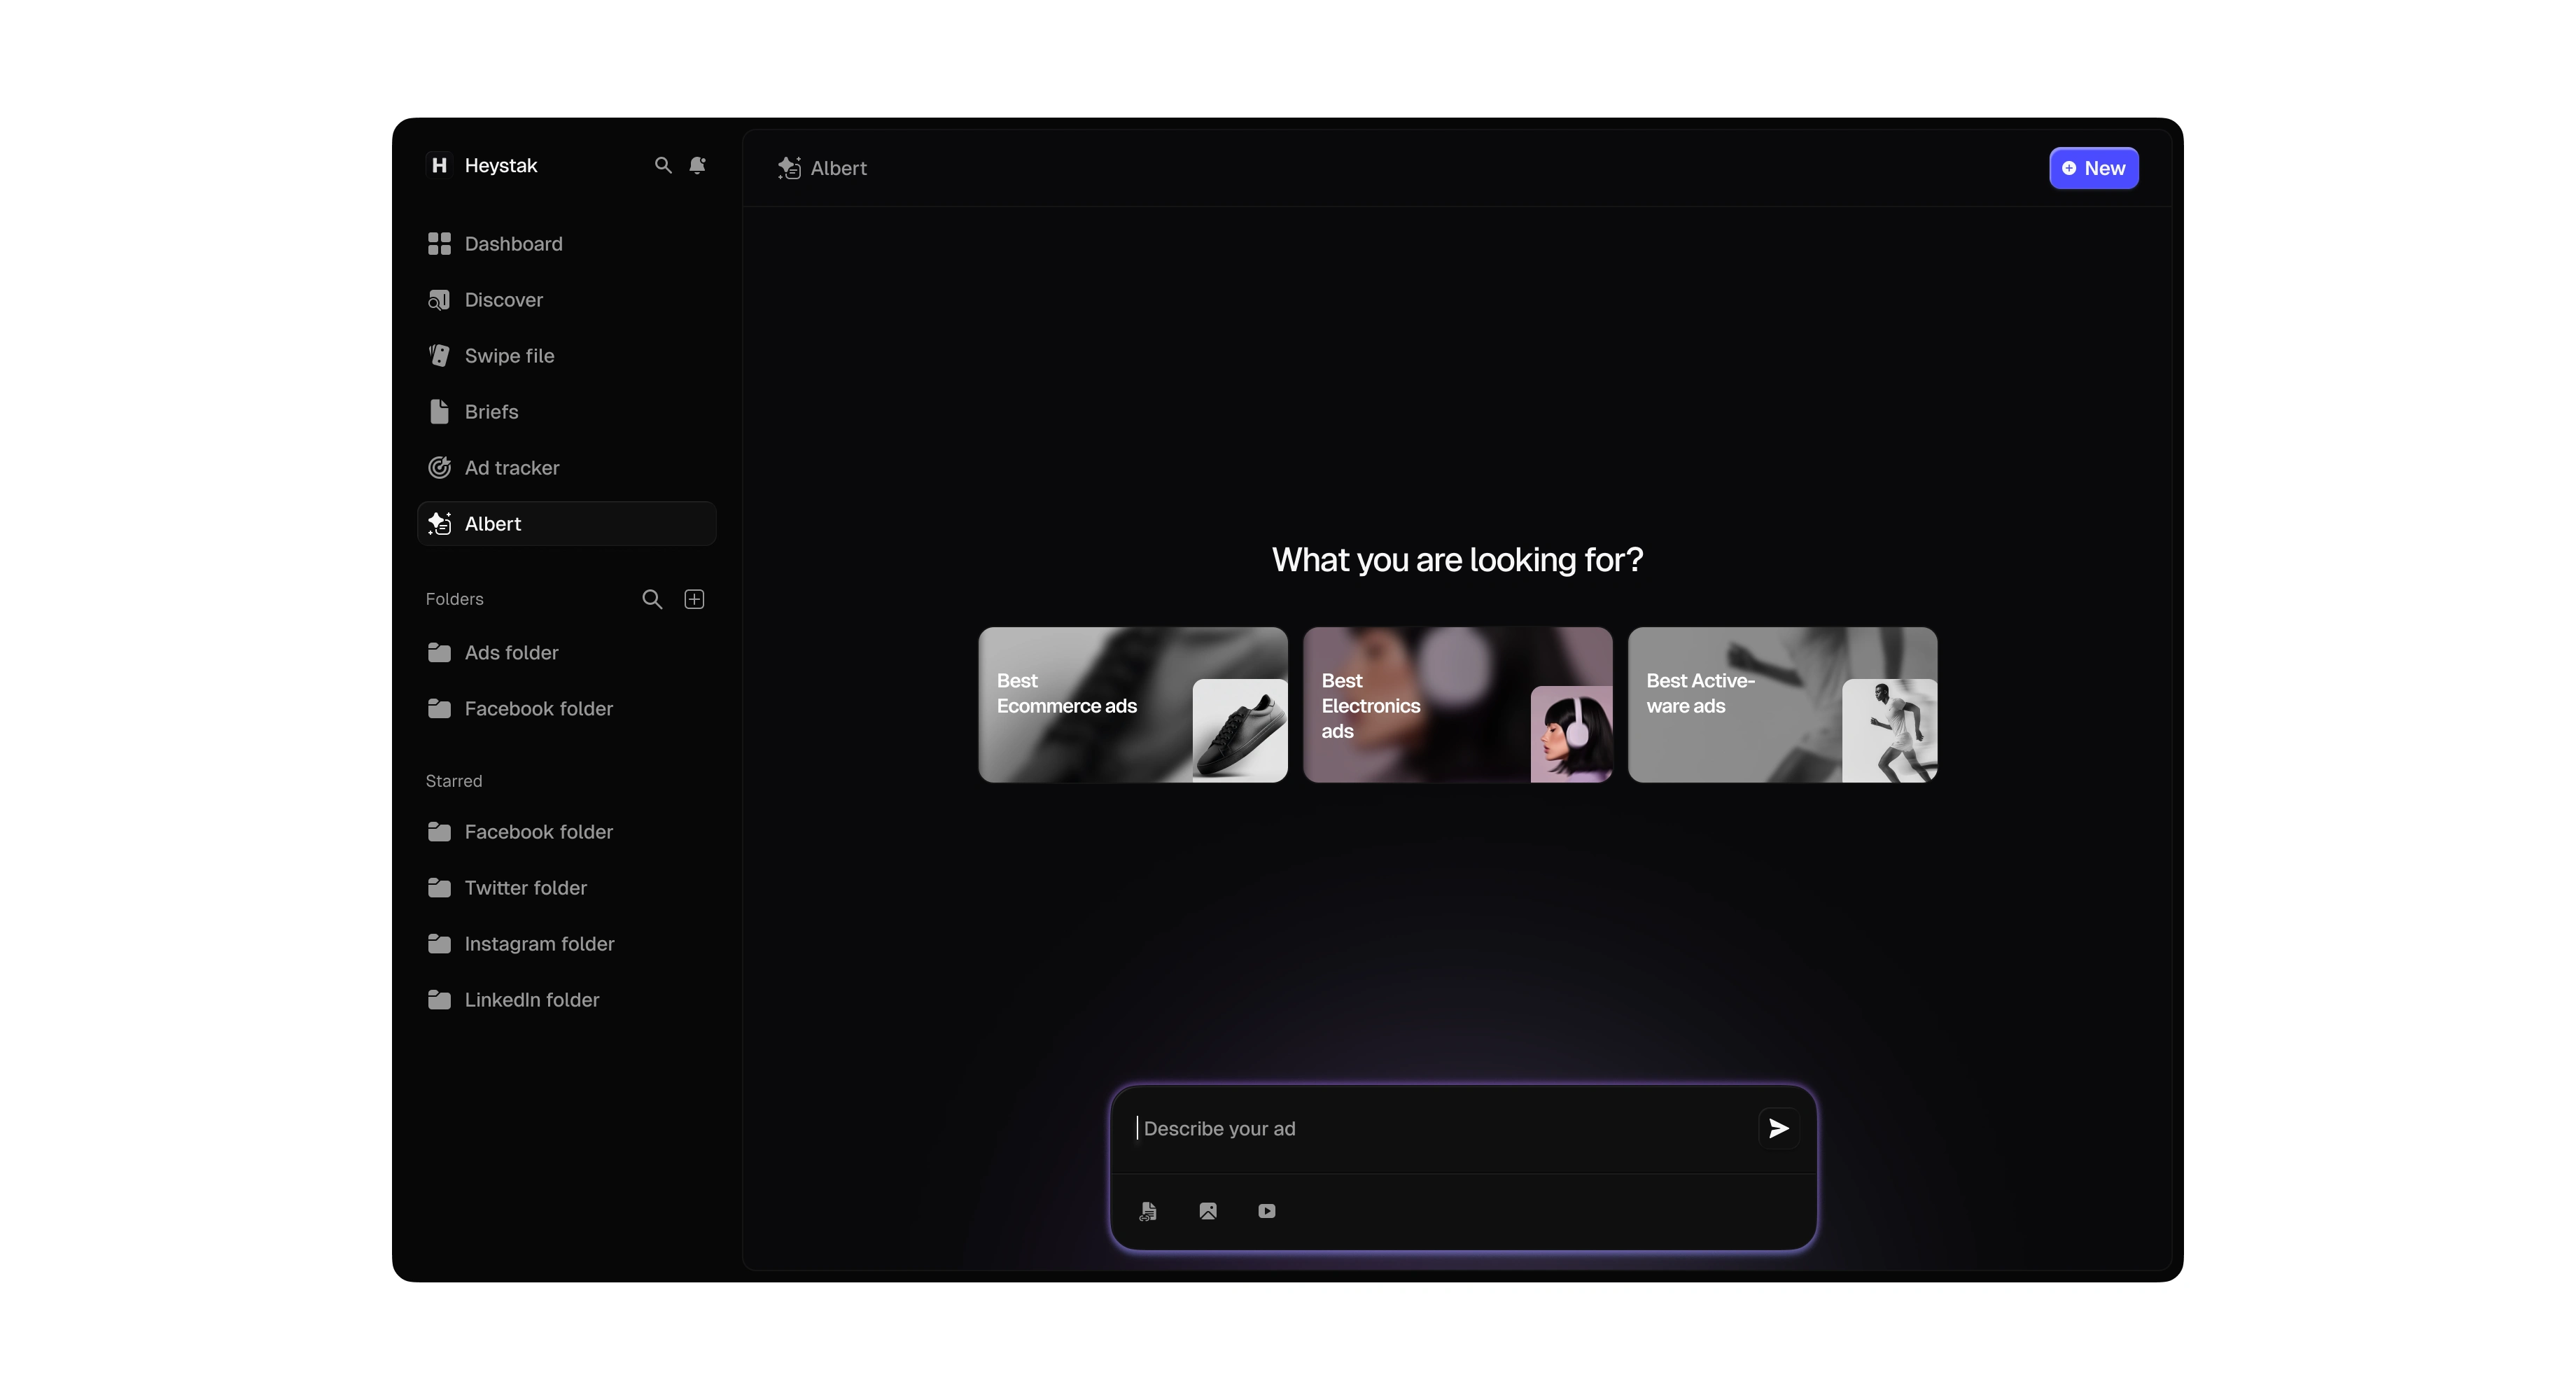Click the search icon next to Heystak
2576x1400 pixels.
point(663,165)
